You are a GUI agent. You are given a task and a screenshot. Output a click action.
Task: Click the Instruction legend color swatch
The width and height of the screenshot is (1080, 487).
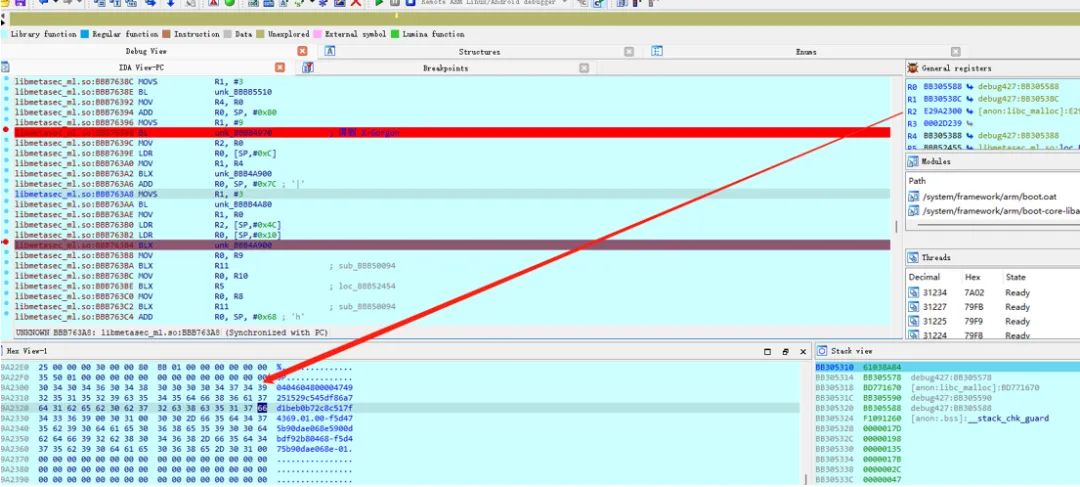click(166, 34)
